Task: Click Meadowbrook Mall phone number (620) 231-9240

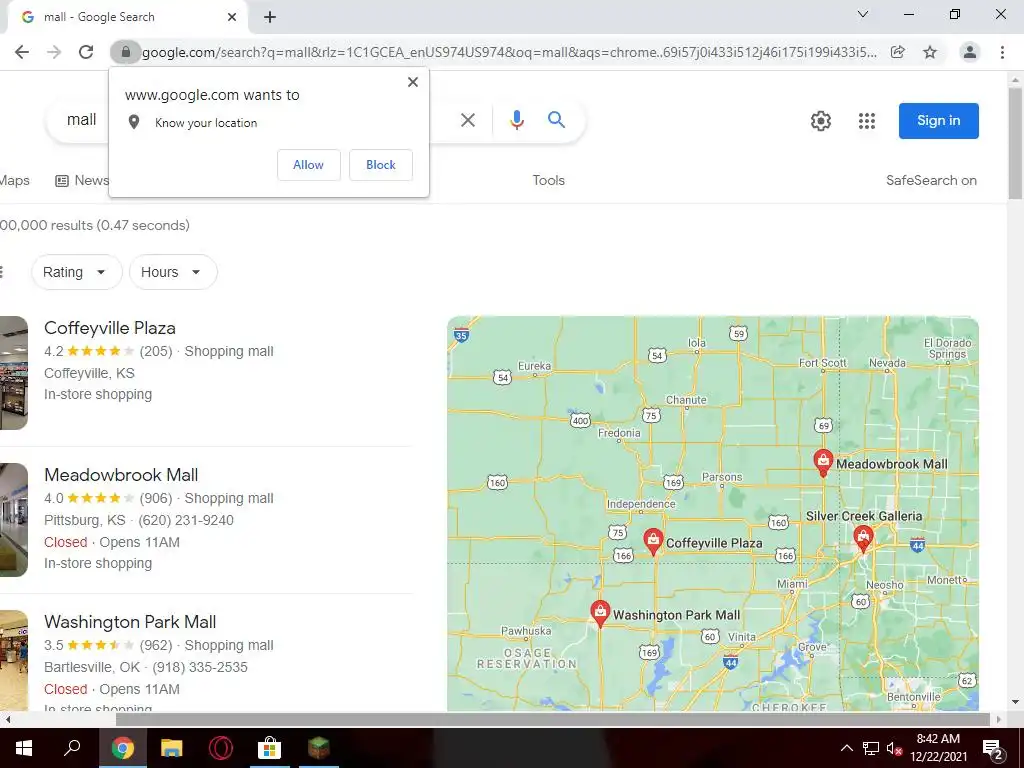Action: (x=186, y=520)
